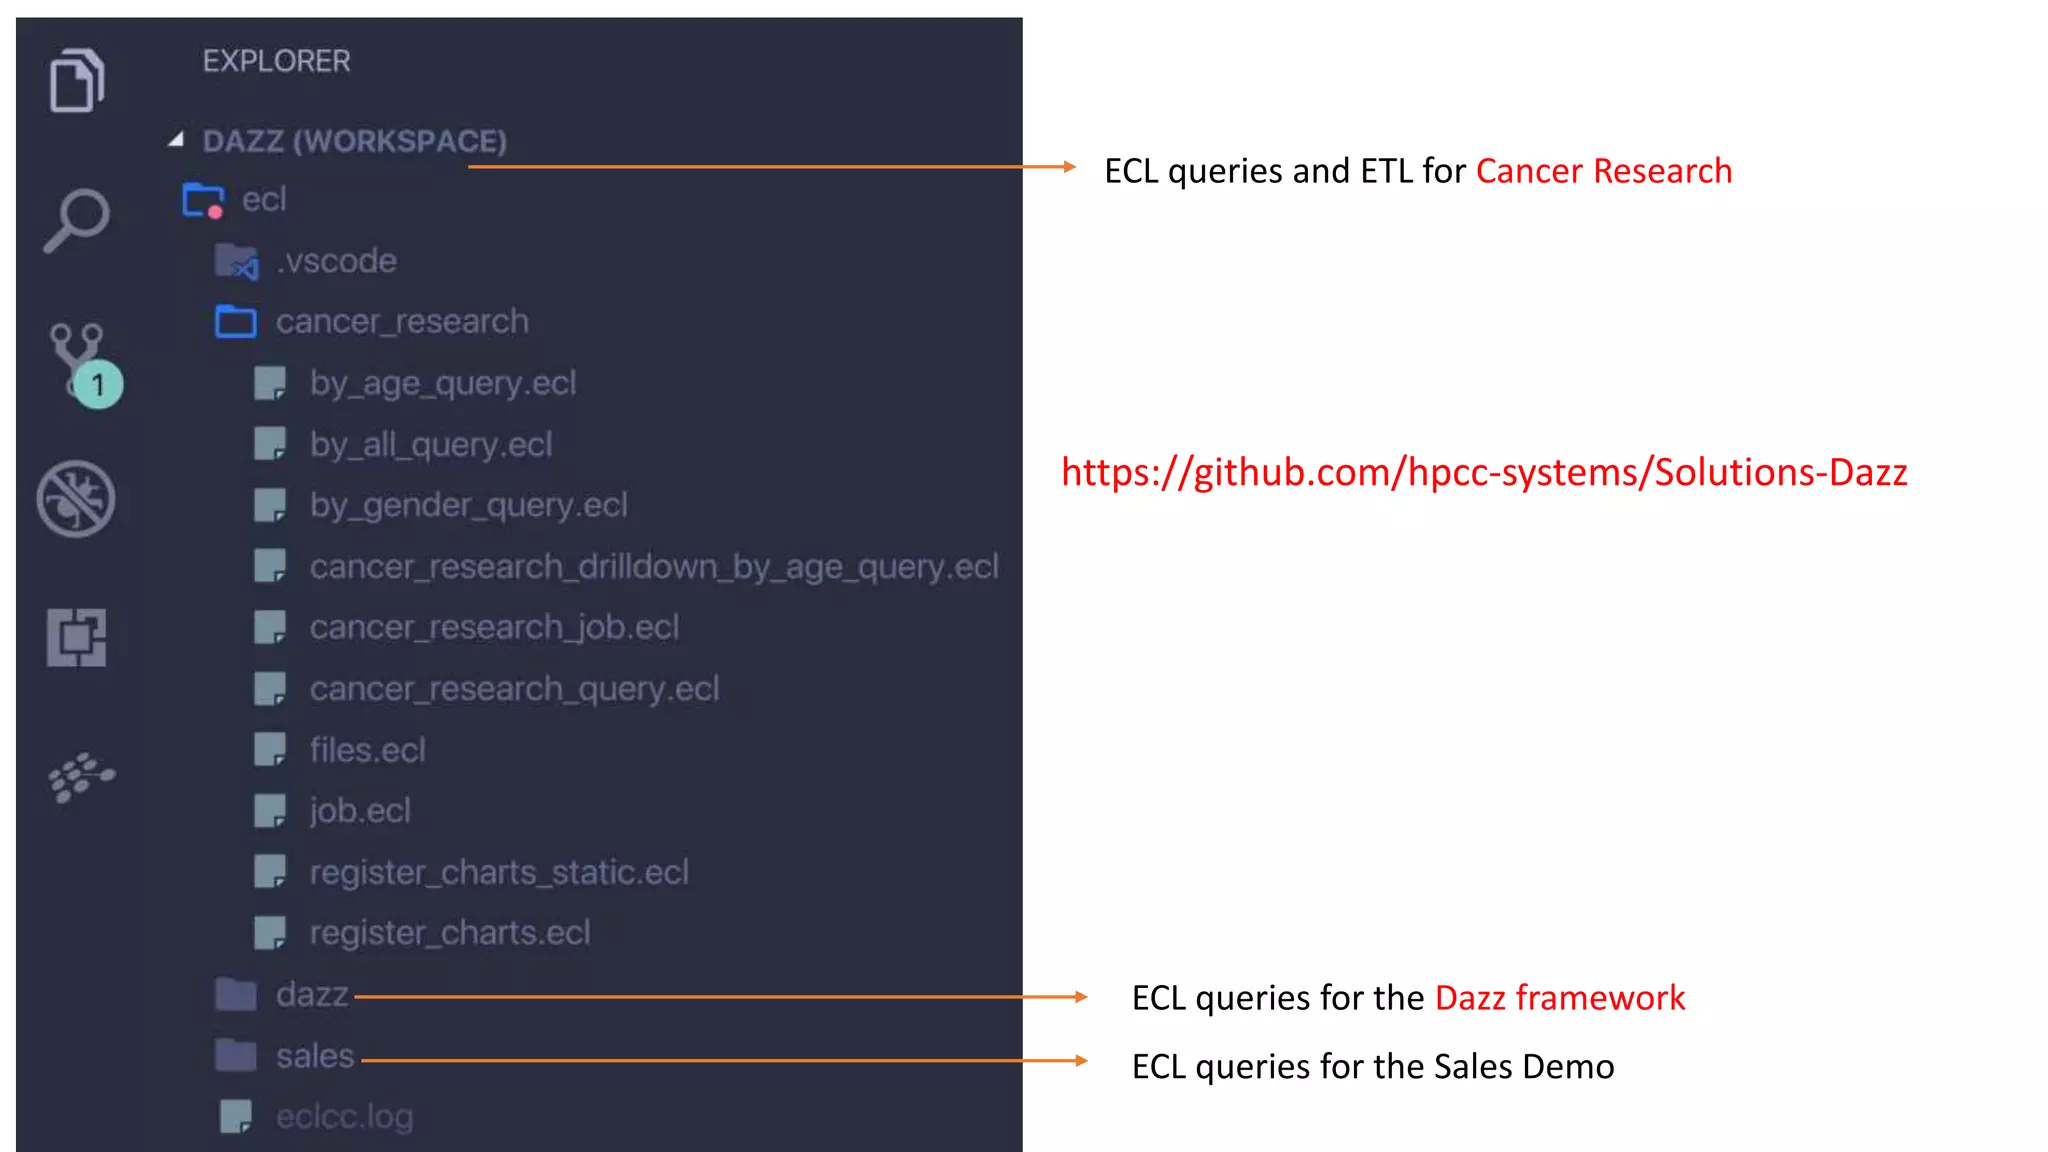Click the file icon beside by_all_query.ecl
Viewport: 2048px width, 1152px height.
pos(270,444)
